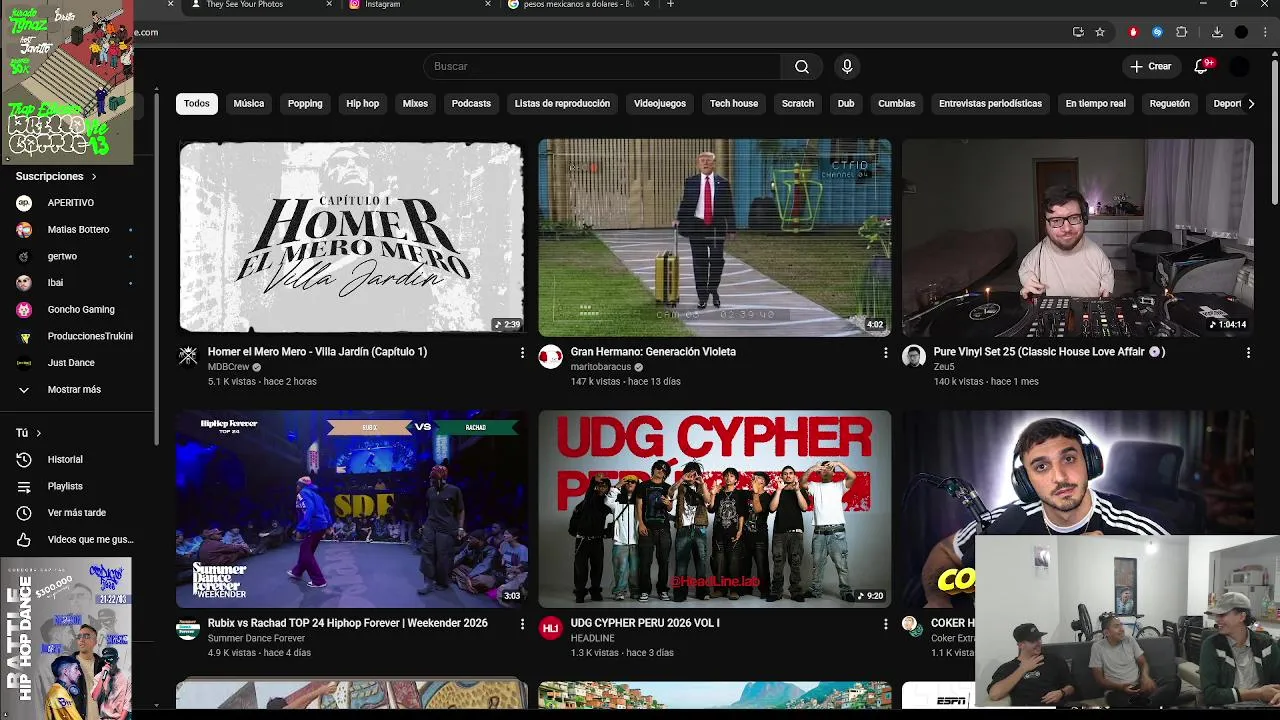Open Ver más tarde in the sidebar
The height and width of the screenshot is (720, 1280).
coord(77,513)
